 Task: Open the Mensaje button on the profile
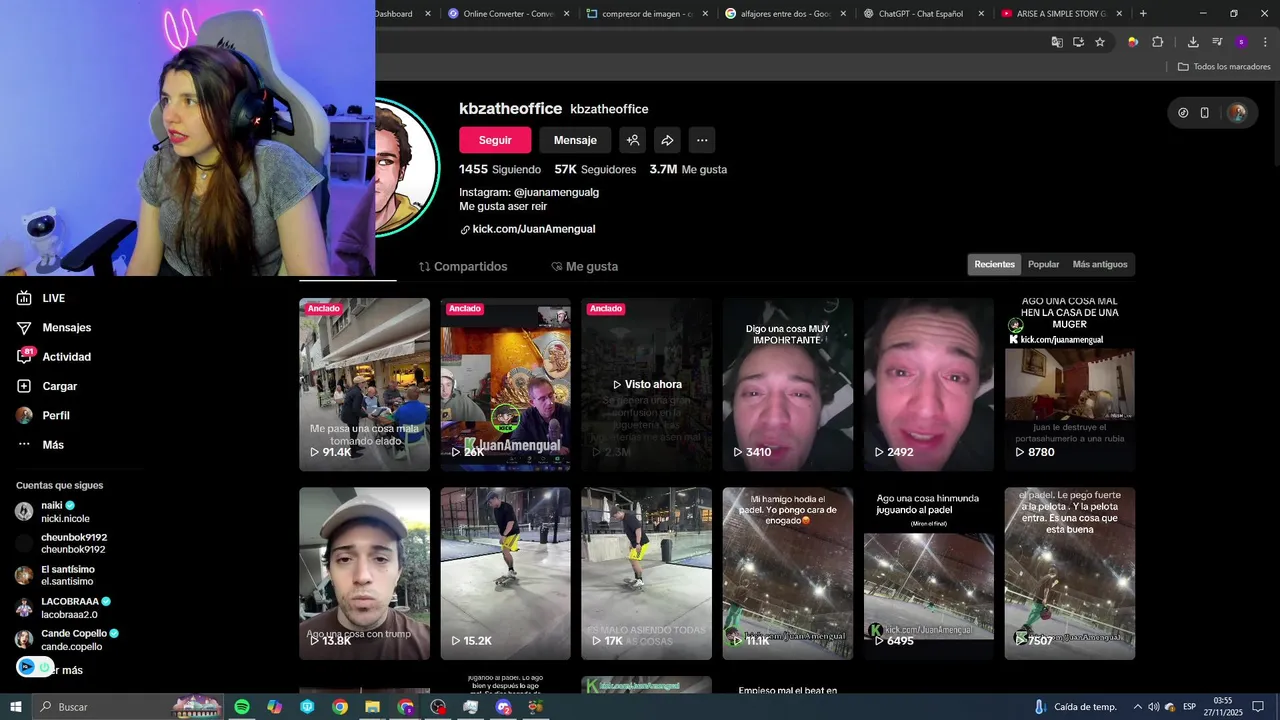click(575, 140)
